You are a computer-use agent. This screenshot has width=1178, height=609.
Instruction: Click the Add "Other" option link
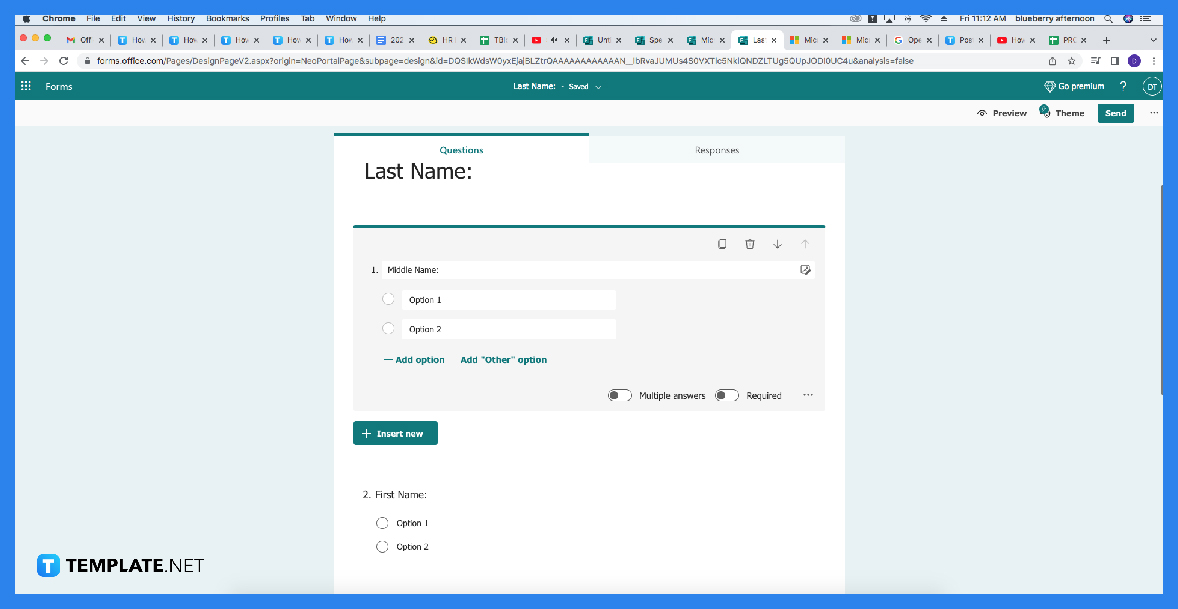pyautogui.click(x=503, y=359)
